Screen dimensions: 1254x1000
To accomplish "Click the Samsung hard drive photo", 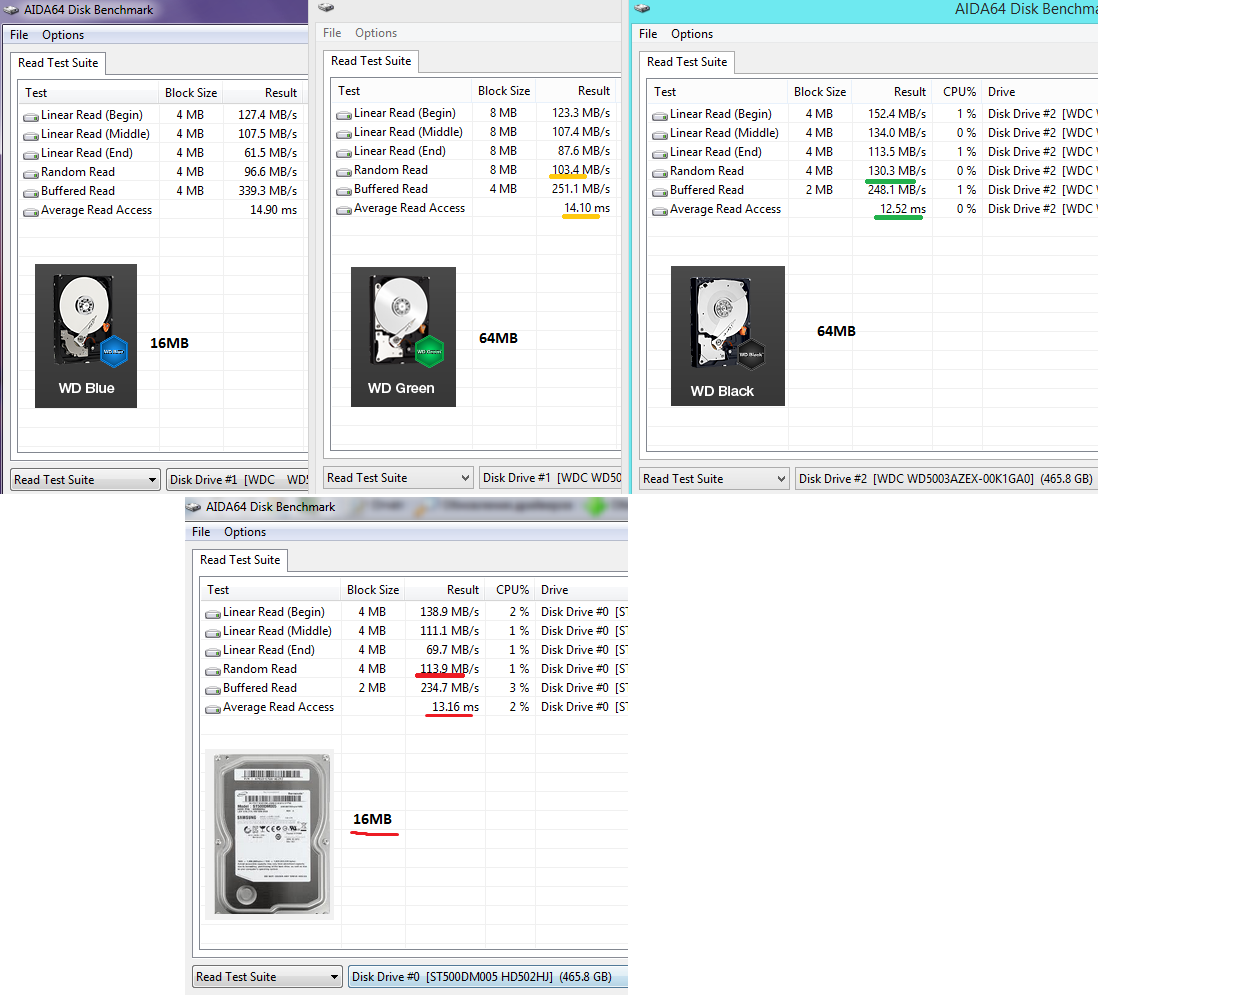I will [270, 835].
